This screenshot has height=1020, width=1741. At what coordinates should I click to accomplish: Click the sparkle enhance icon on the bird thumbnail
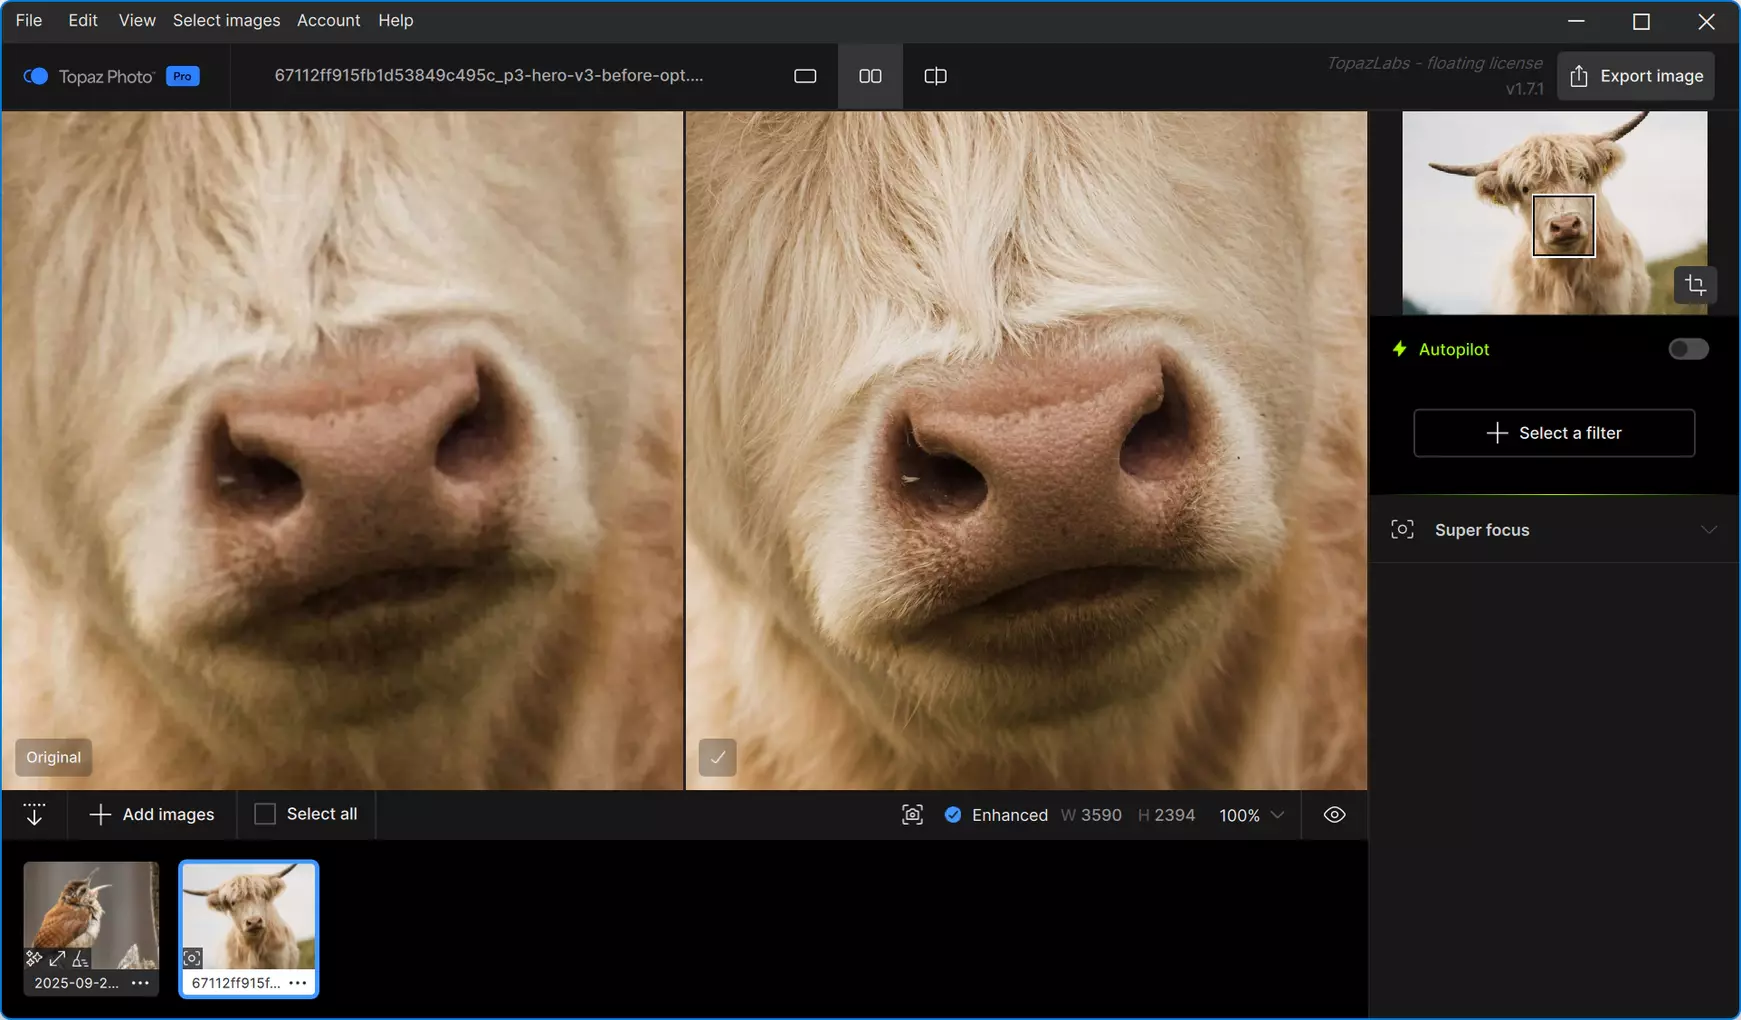point(34,958)
